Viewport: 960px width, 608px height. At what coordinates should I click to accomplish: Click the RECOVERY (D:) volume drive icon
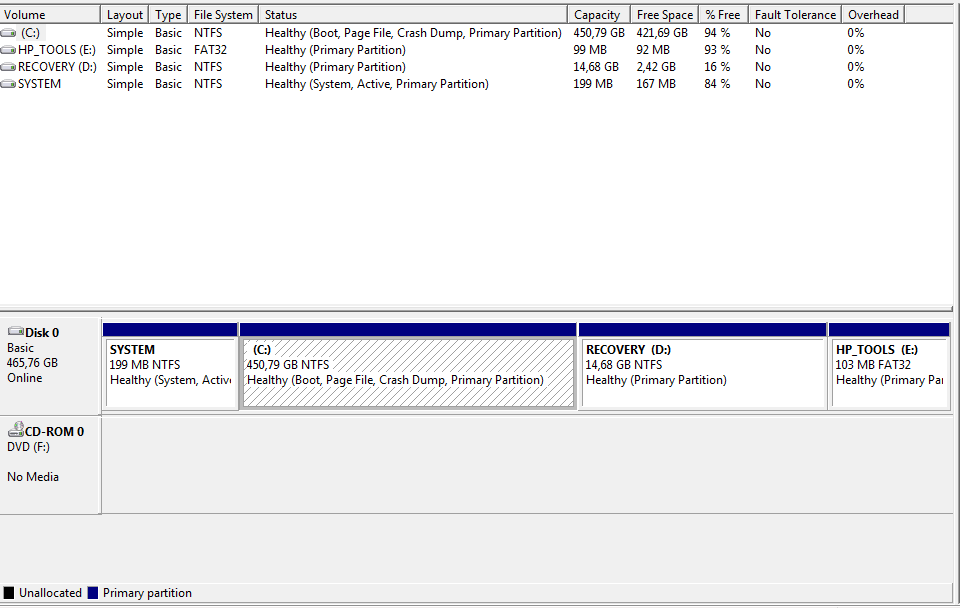click(x=8, y=67)
